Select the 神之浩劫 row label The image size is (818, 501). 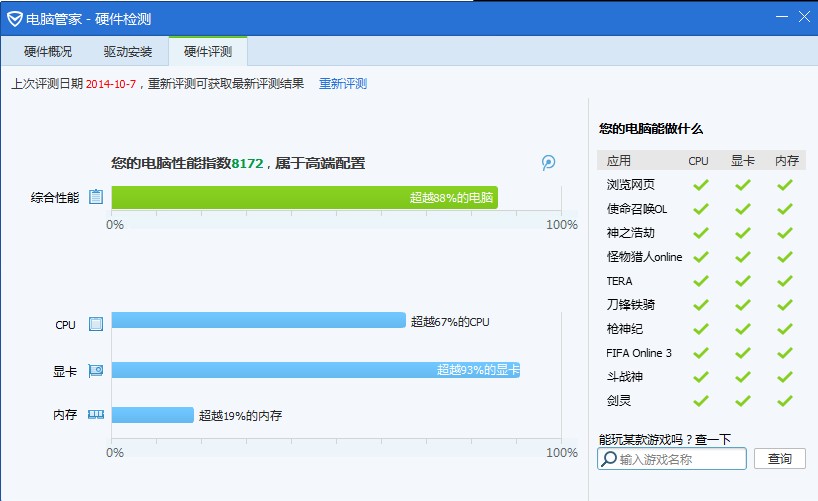click(x=630, y=233)
